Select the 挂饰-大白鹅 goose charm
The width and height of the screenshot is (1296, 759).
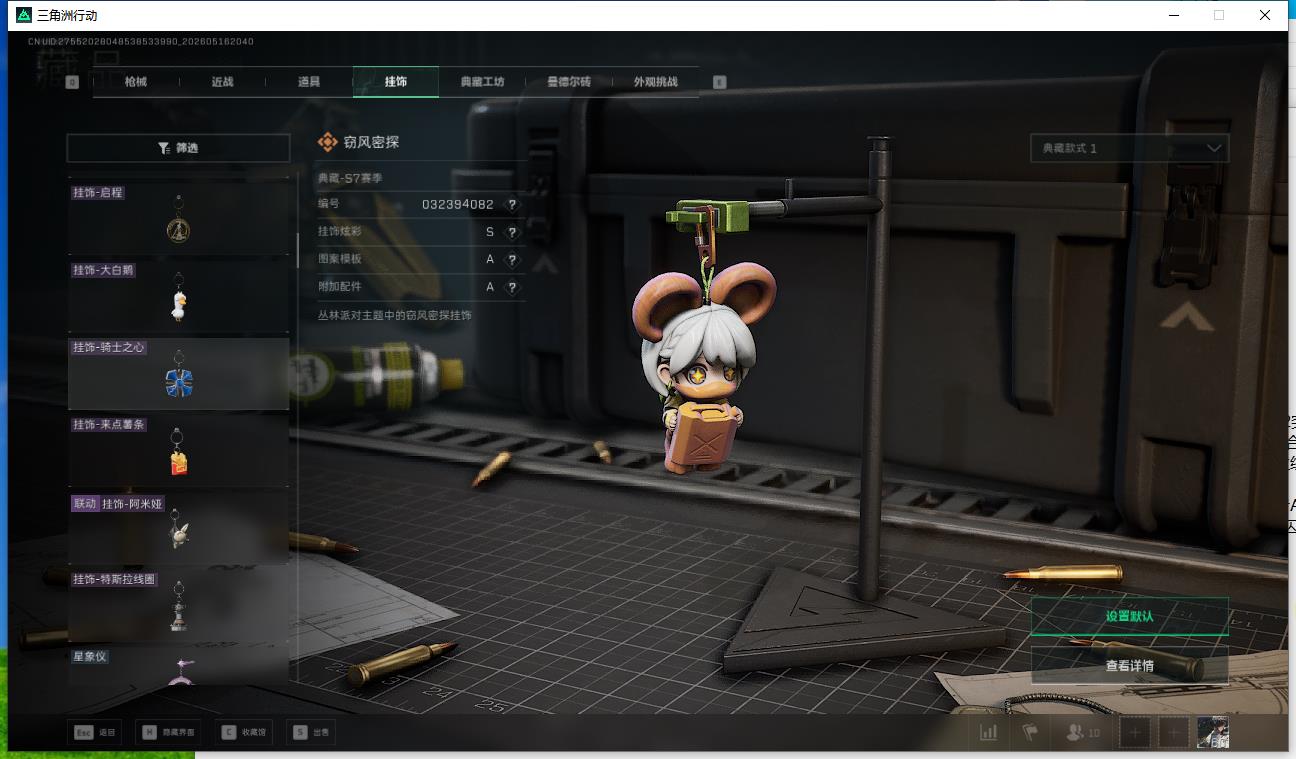click(x=179, y=296)
